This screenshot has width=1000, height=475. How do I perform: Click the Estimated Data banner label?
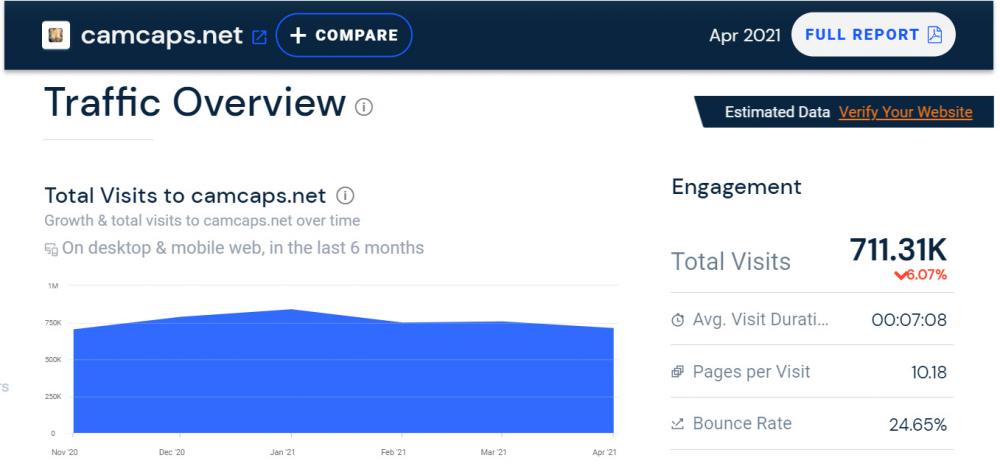point(777,112)
